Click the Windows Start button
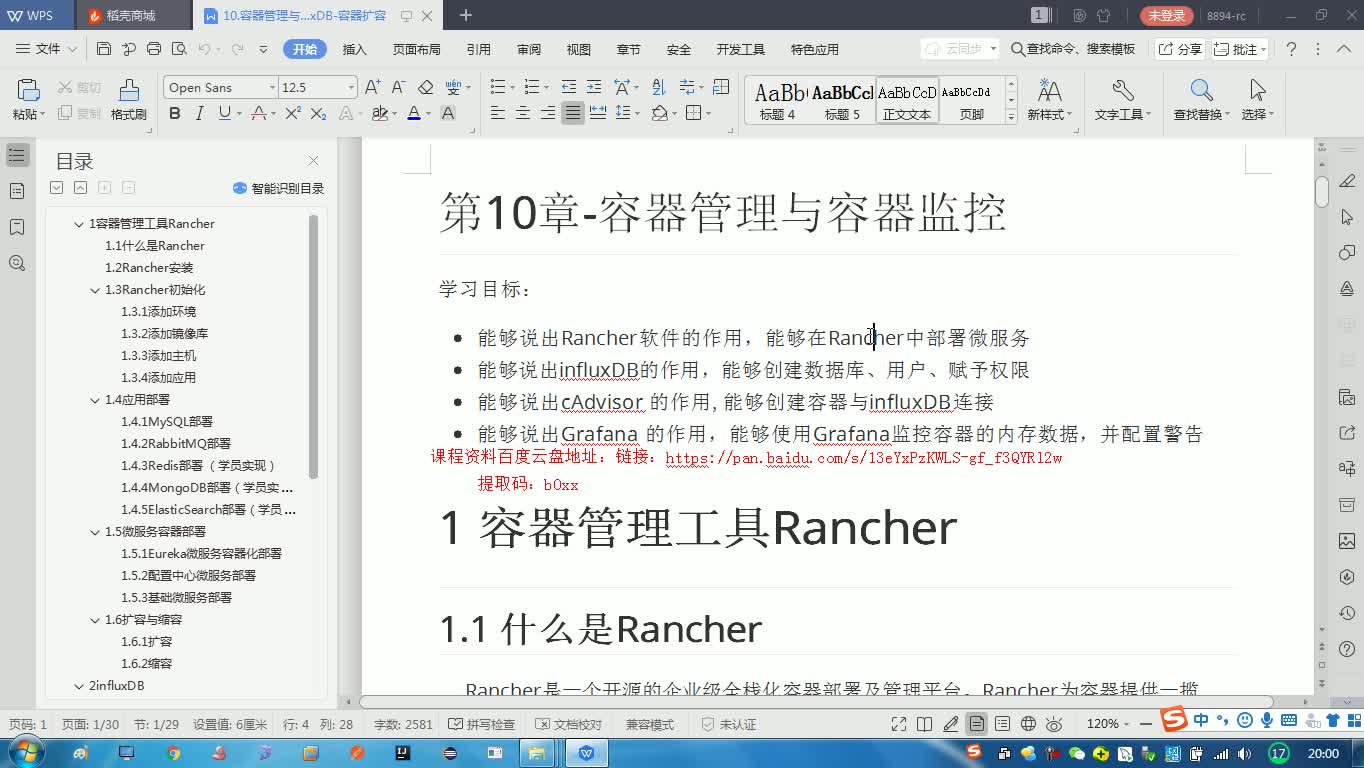Screen dimensions: 1364x768 (24, 753)
